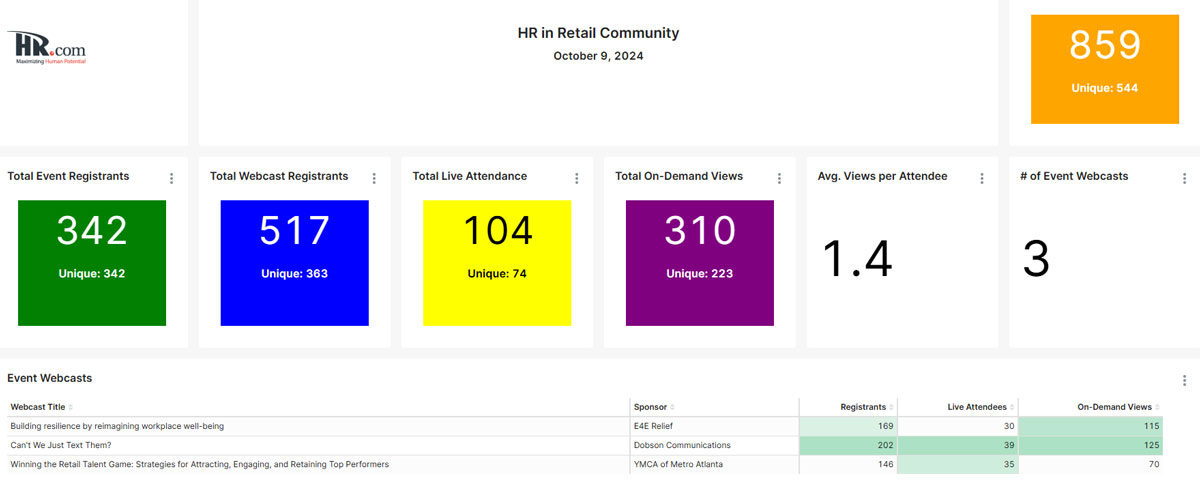The height and width of the screenshot is (490, 1200).
Task: Click the 39 live attendees cell
Action: click(958, 445)
